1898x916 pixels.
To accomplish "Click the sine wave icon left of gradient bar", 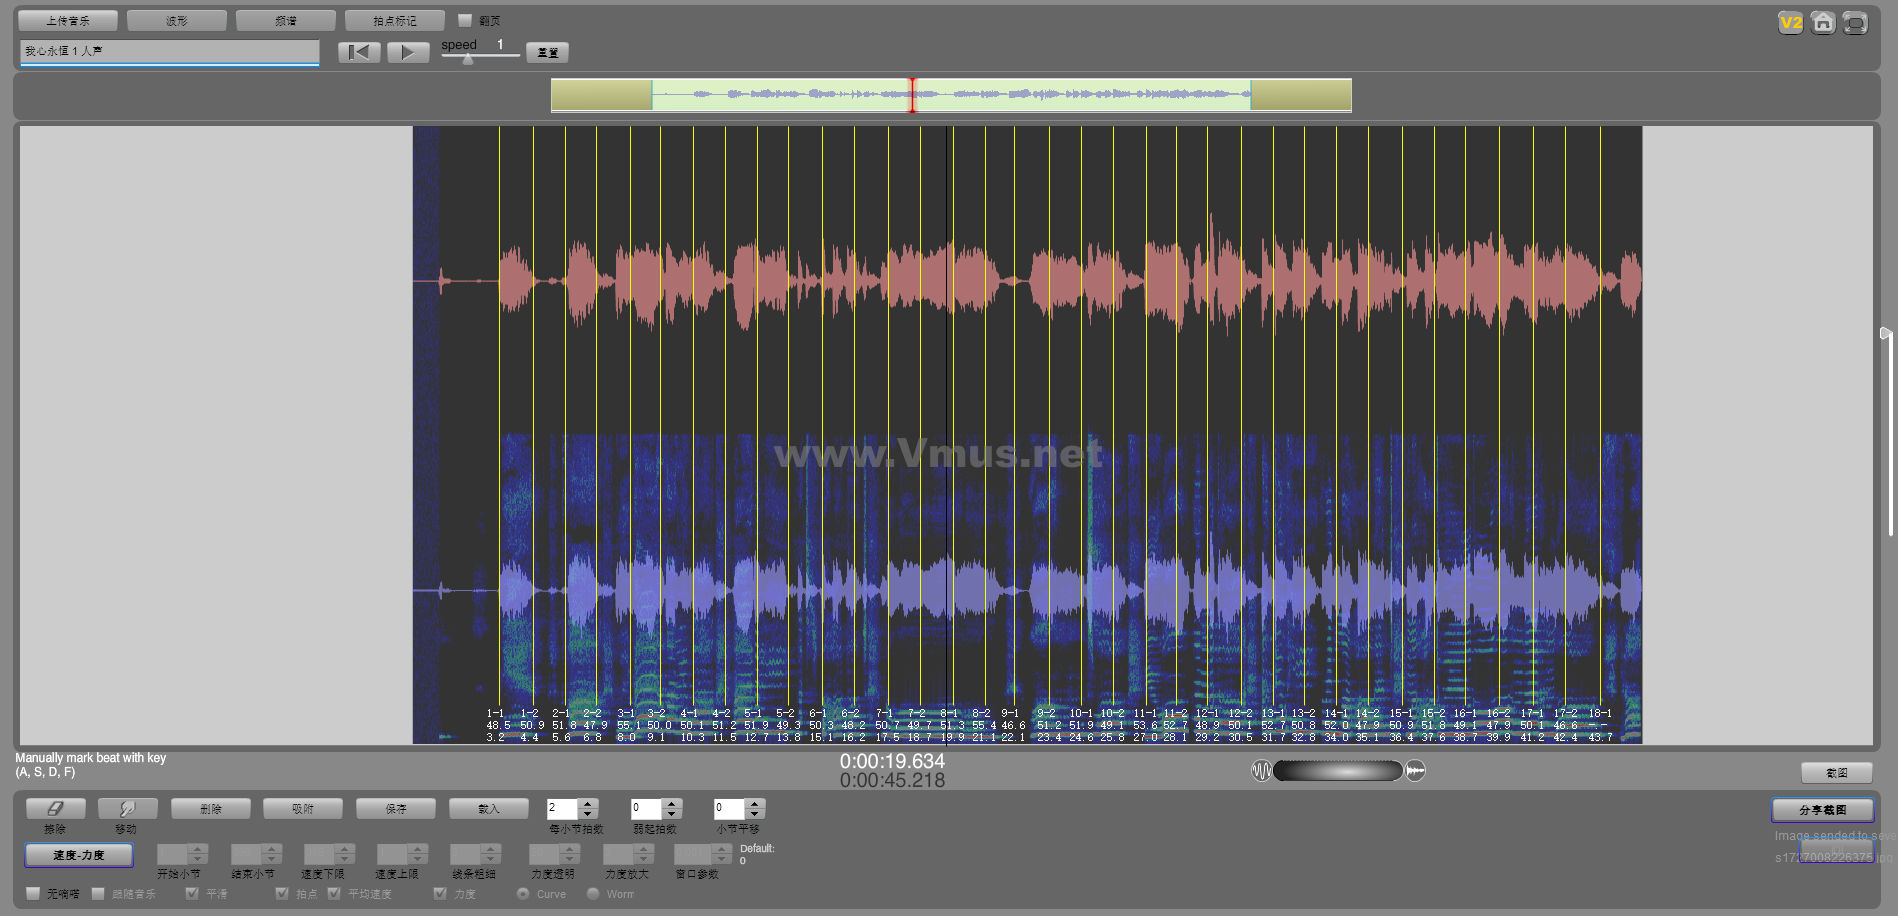I will click(1261, 771).
